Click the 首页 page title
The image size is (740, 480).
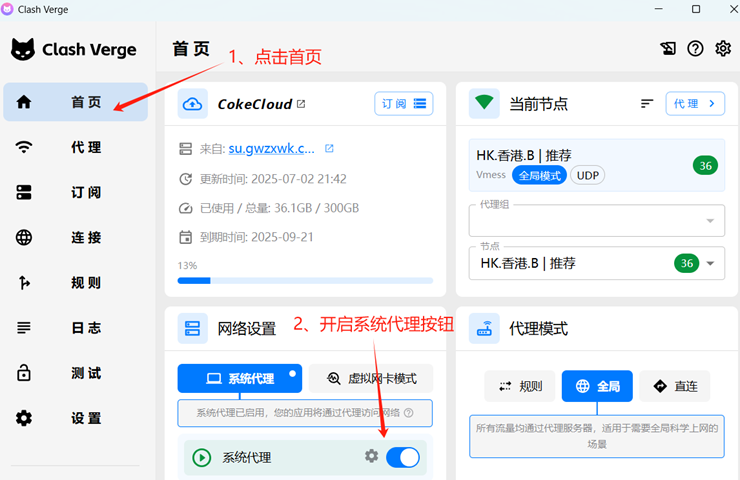[191, 49]
